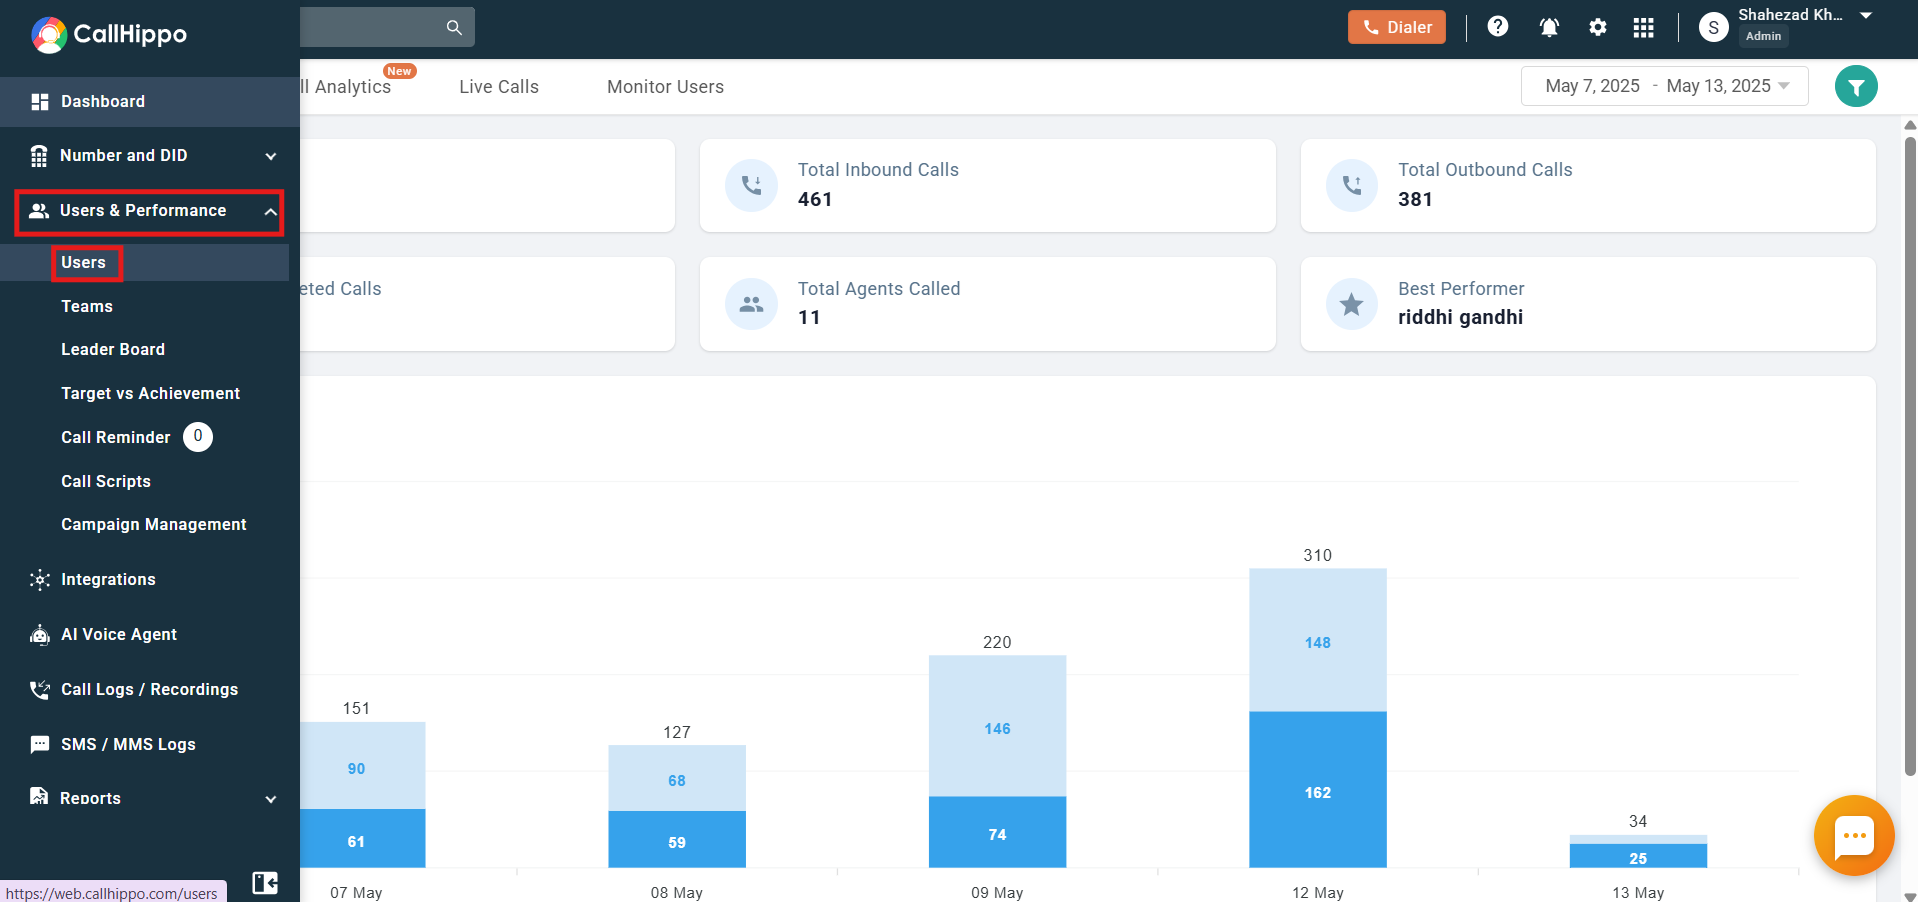Open the help question mark icon

pos(1497,27)
